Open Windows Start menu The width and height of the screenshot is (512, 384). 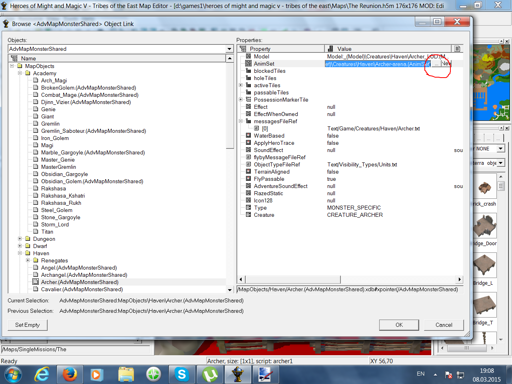[x=13, y=375]
